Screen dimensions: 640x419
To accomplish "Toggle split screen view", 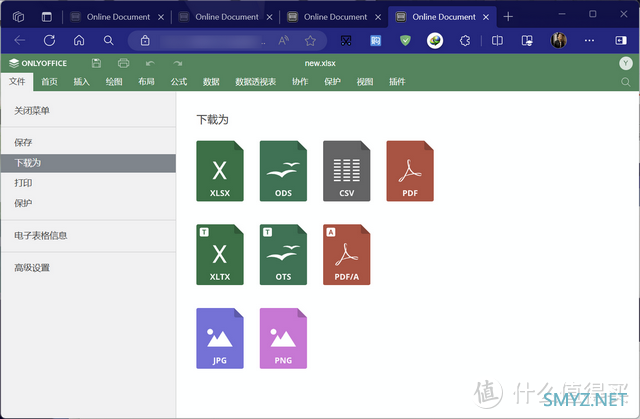I will click(497, 40).
